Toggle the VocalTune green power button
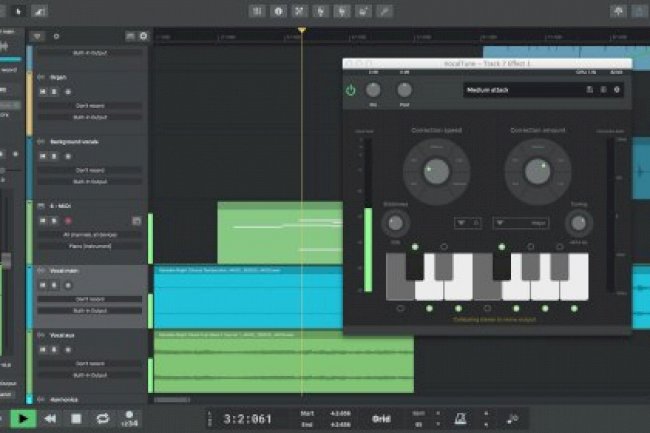The width and height of the screenshot is (650, 433). pos(351,90)
